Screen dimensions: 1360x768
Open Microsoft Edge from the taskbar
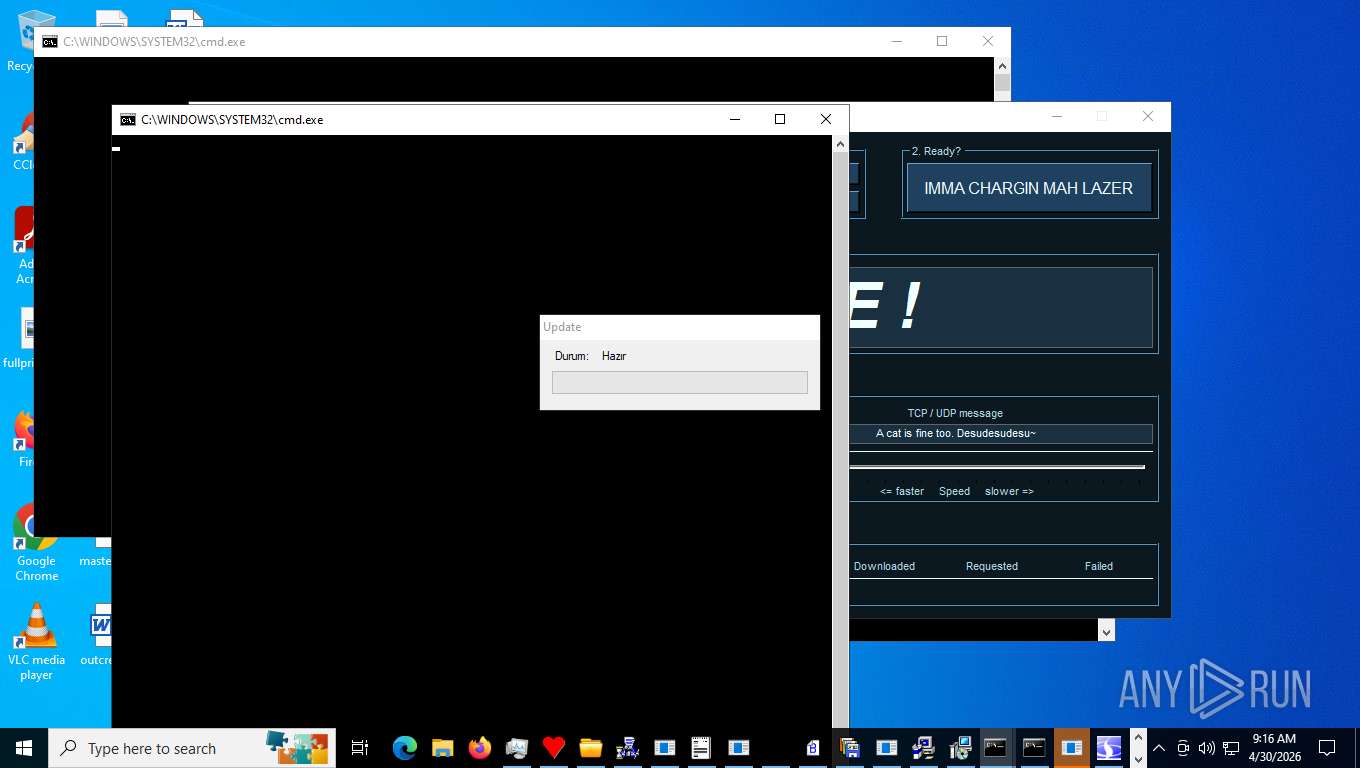coord(404,748)
